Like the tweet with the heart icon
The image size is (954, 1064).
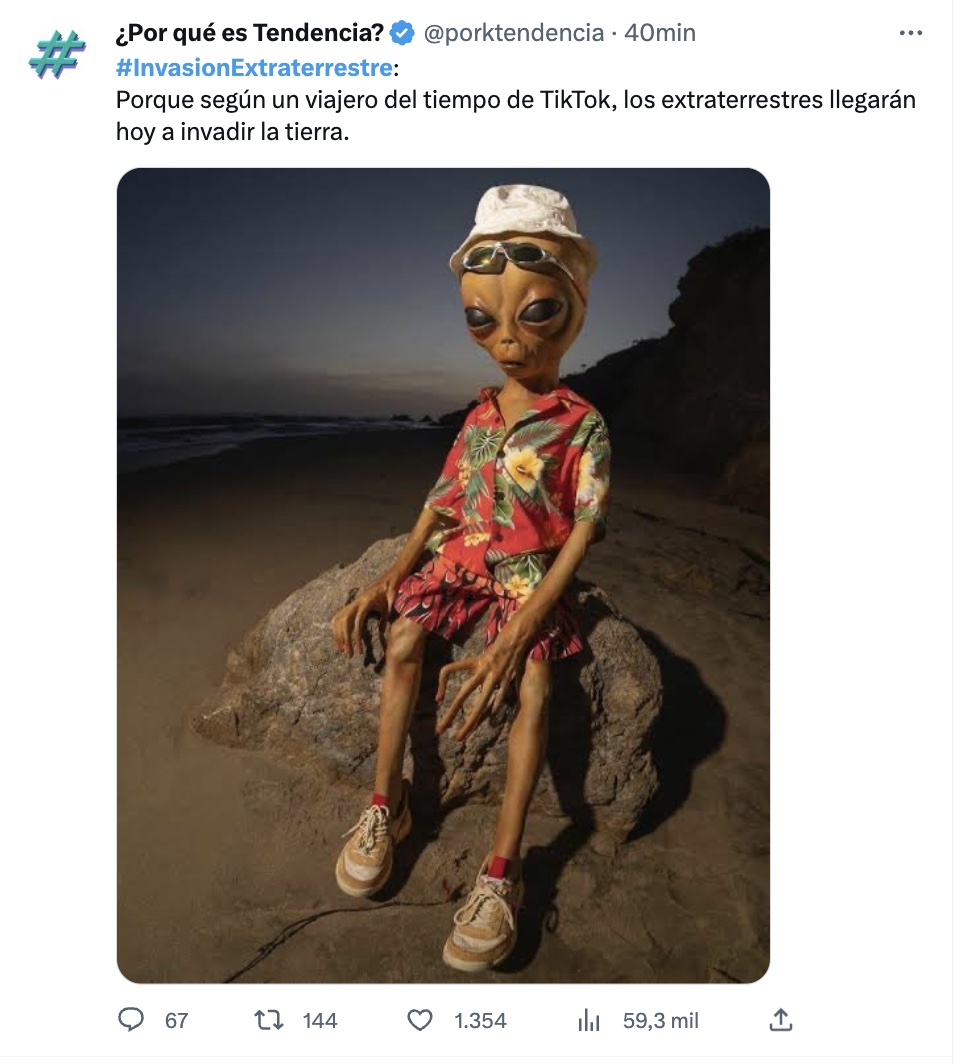click(x=419, y=1020)
